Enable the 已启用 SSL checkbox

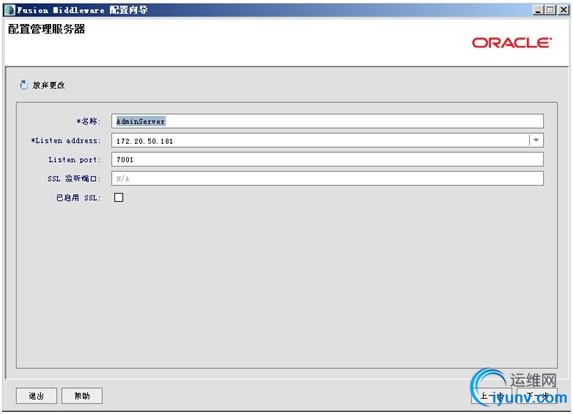tap(119, 198)
